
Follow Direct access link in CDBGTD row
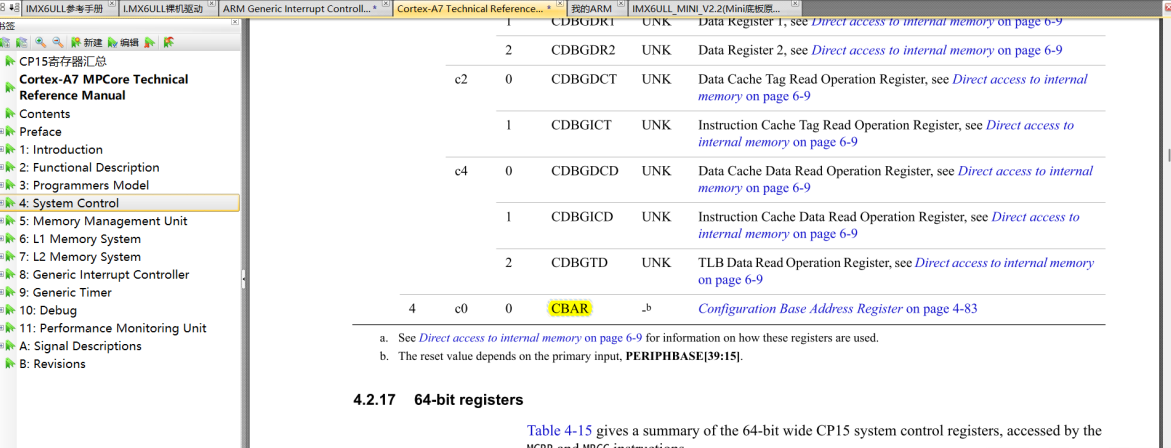click(x=895, y=271)
